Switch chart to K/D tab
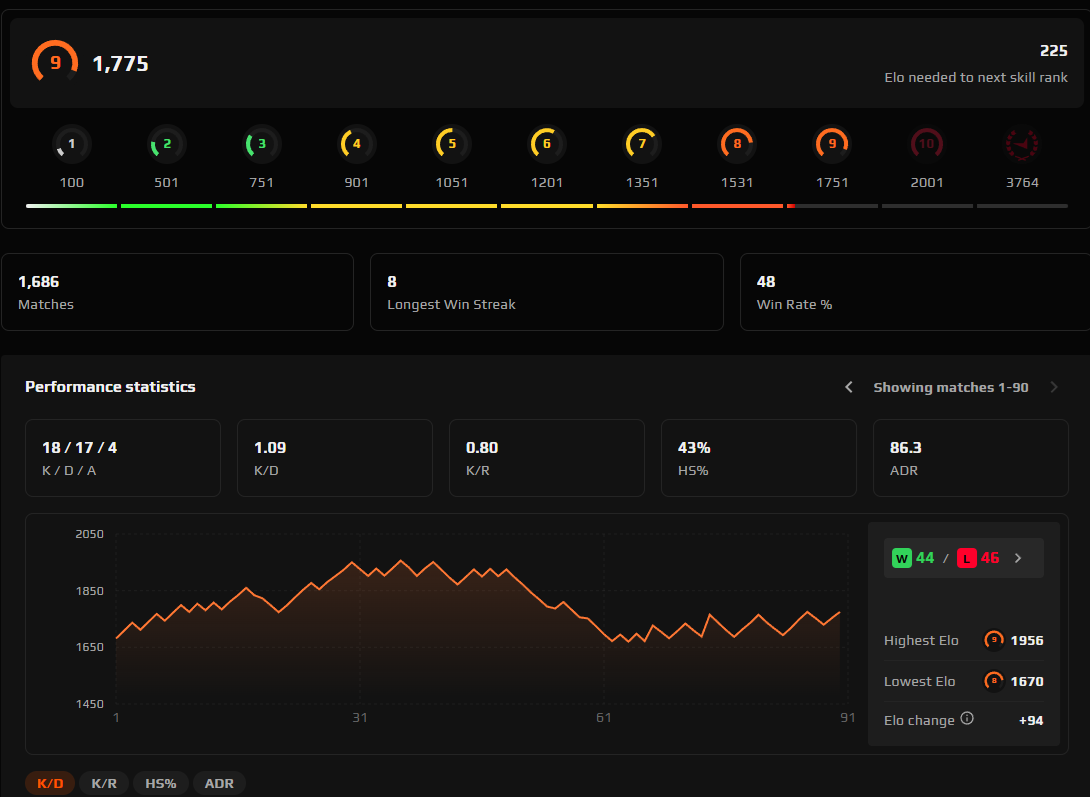This screenshot has width=1090, height=797. (50, 783)
